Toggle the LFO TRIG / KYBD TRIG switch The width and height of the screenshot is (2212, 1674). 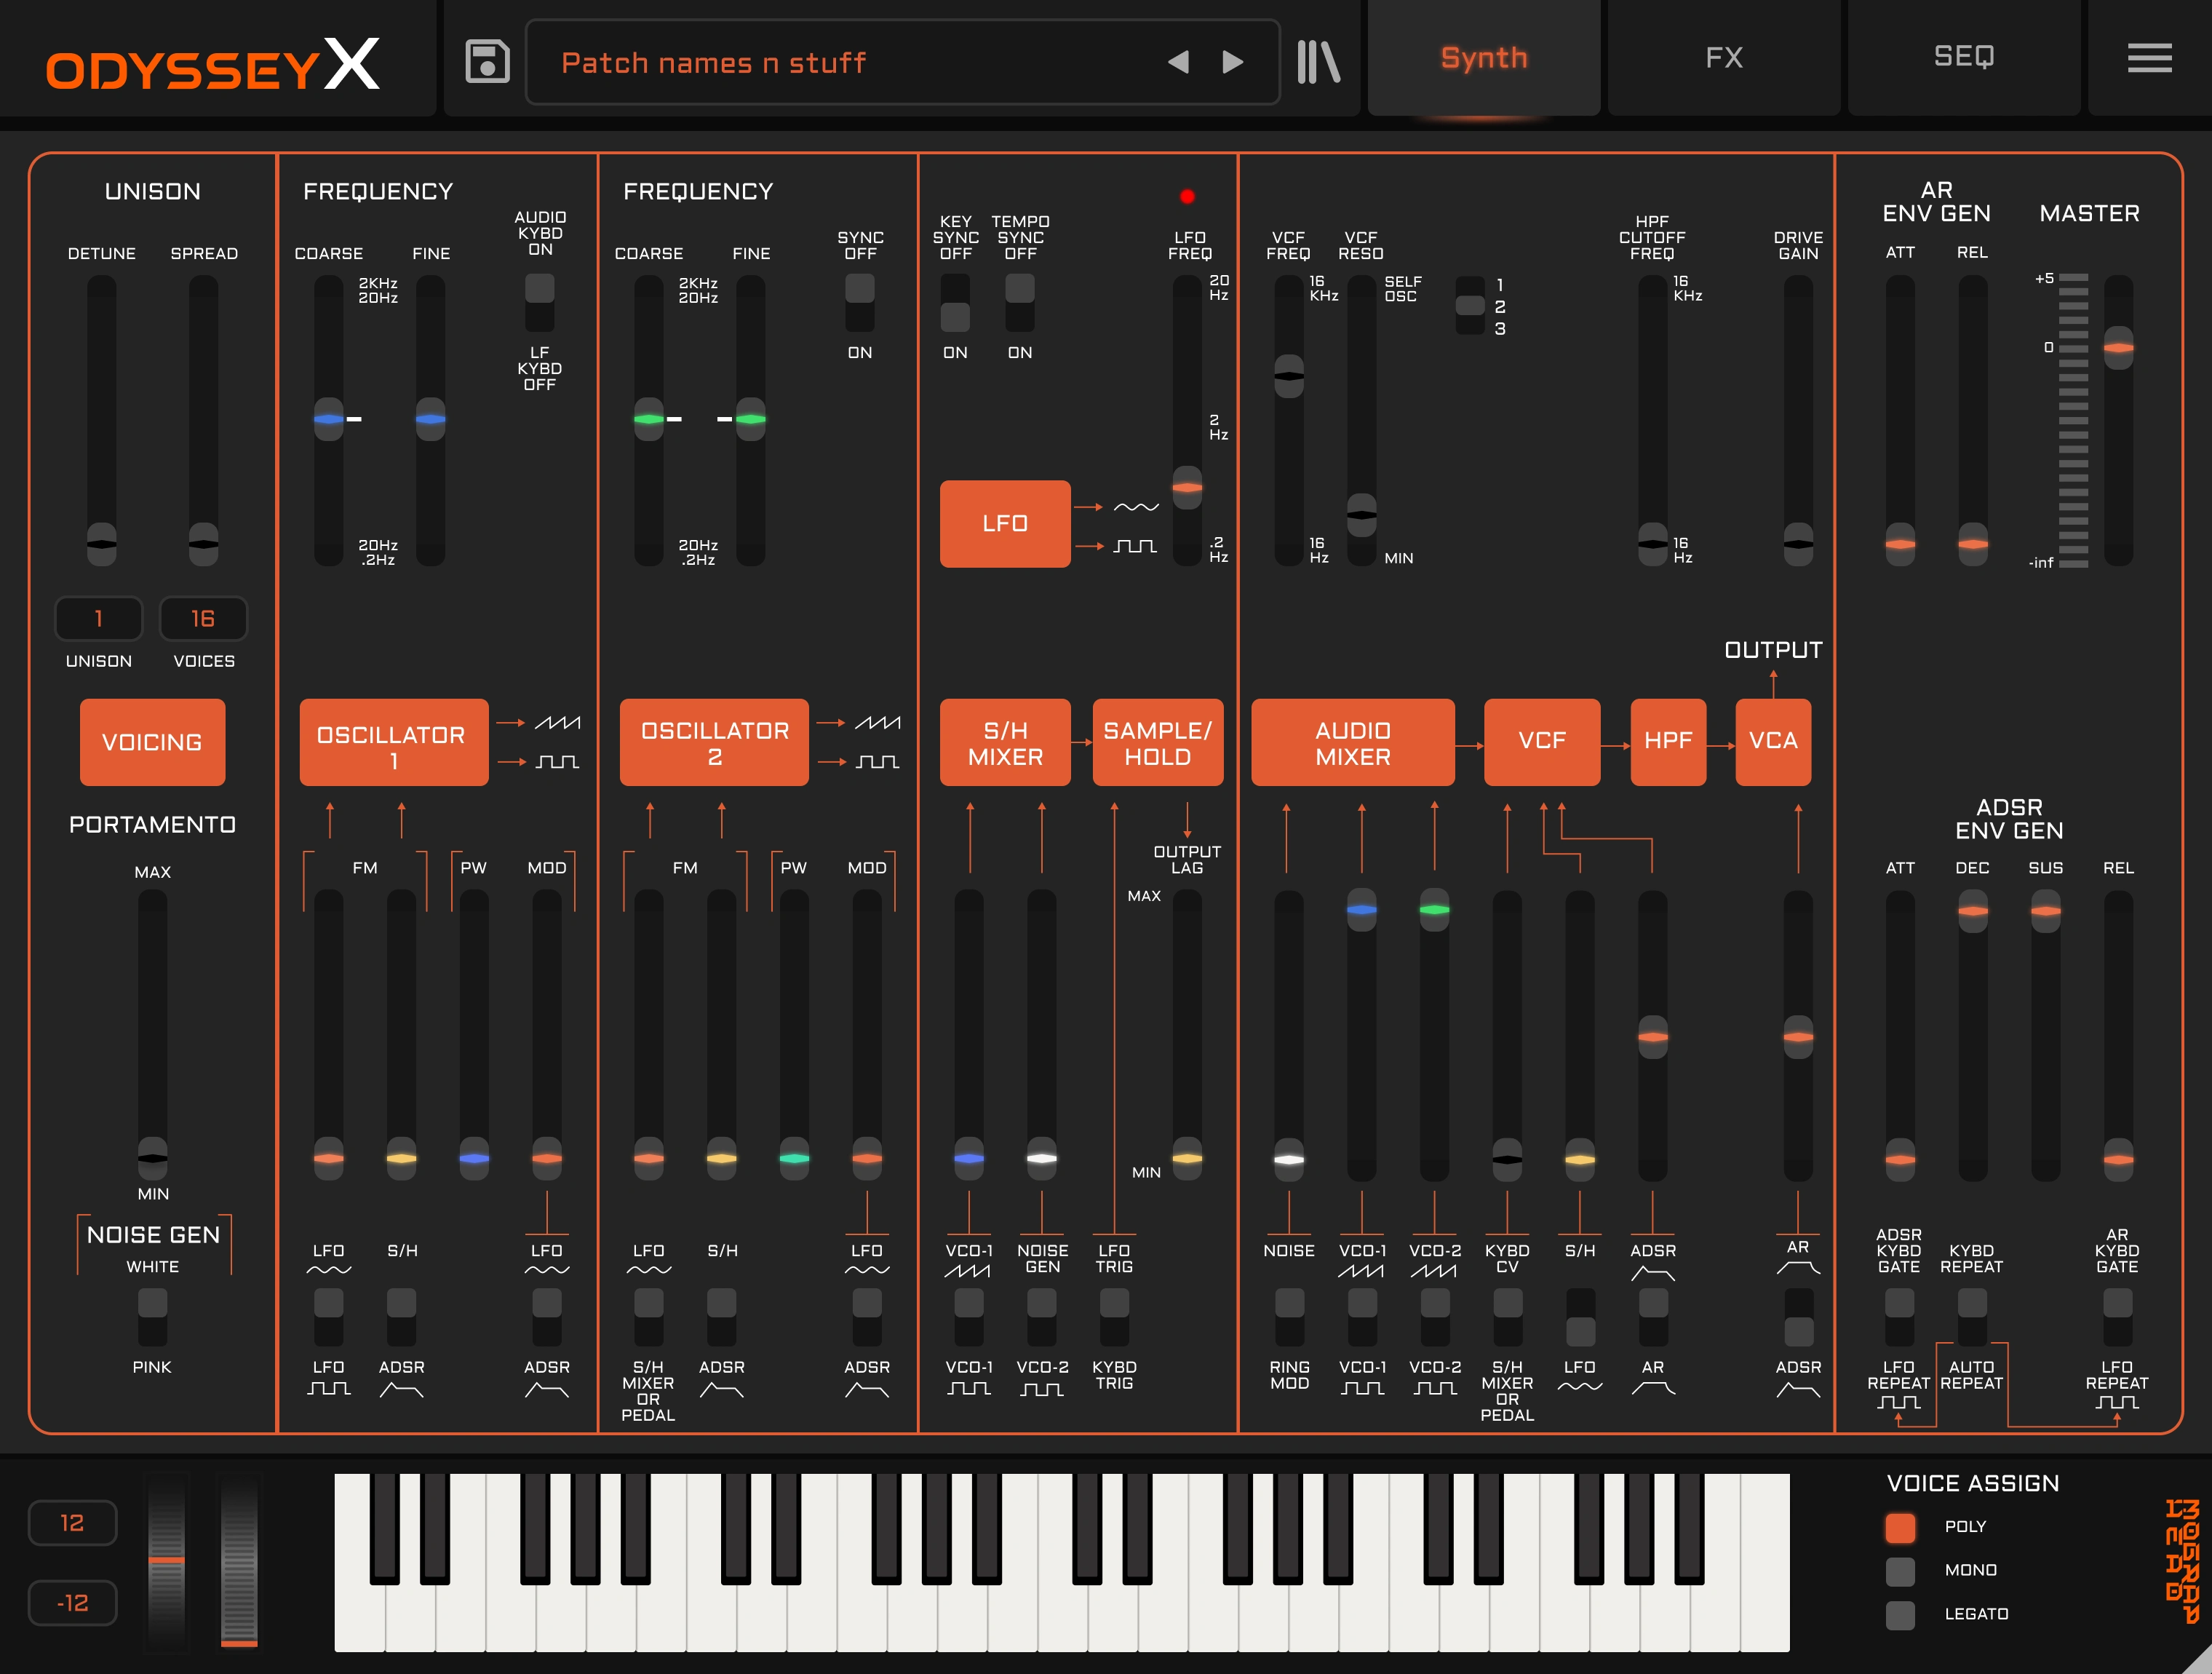pos(1114,1317)
